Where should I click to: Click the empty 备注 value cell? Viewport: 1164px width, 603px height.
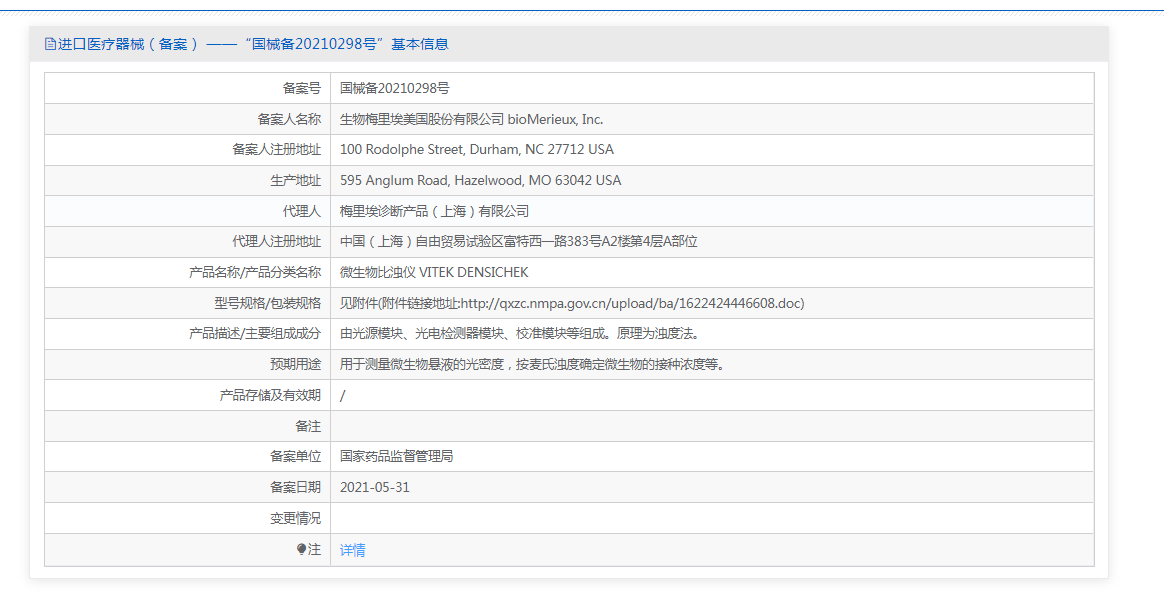[712, 426]
